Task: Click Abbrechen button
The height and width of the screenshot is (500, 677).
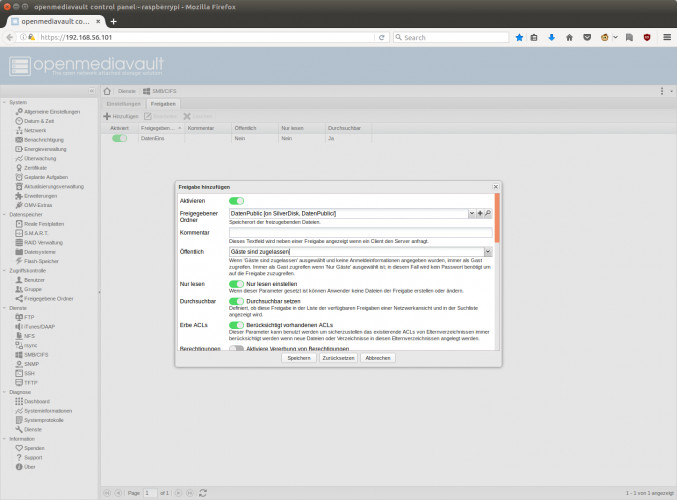Action: [x=378, y=358]
